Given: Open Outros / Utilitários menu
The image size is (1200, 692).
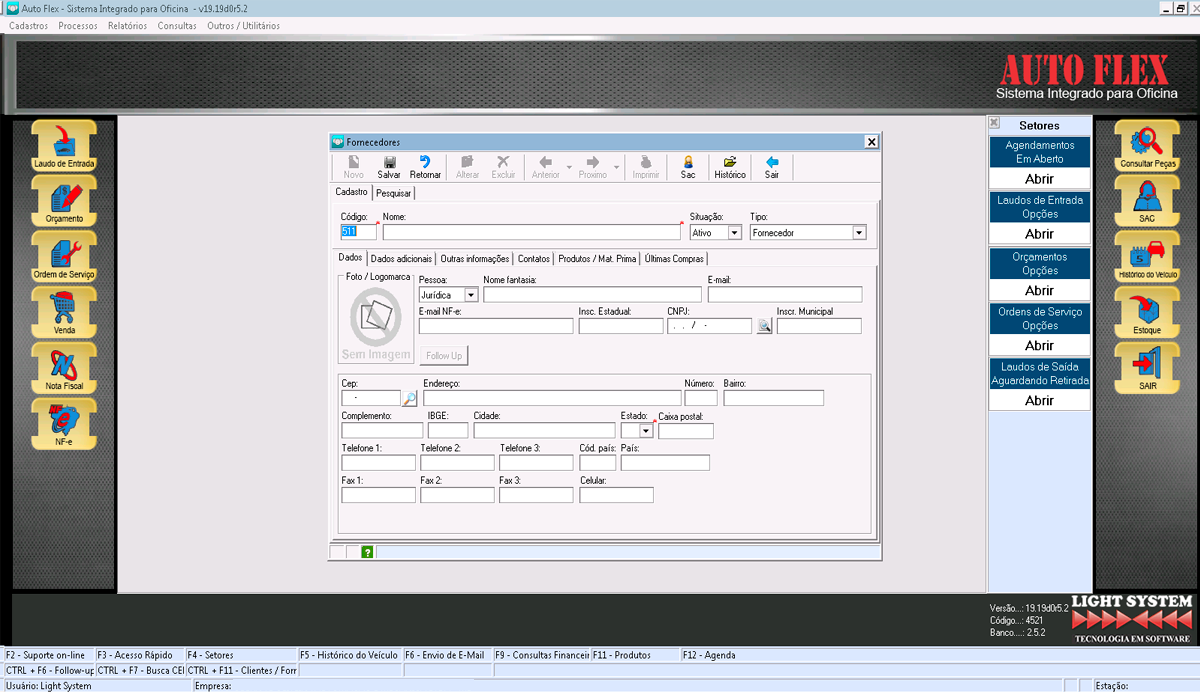Looking at the screenshot, I should pyautogui.click(x=243, y=25).
